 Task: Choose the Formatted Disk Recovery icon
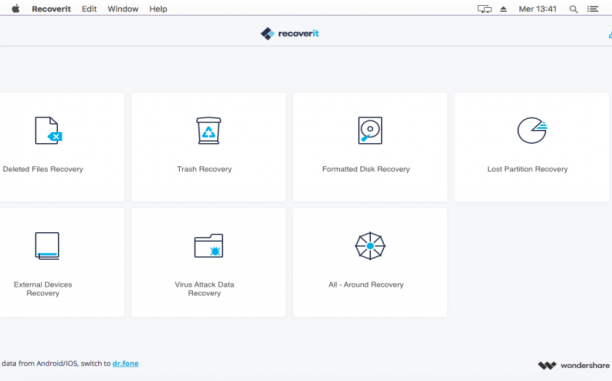point(370,130)
